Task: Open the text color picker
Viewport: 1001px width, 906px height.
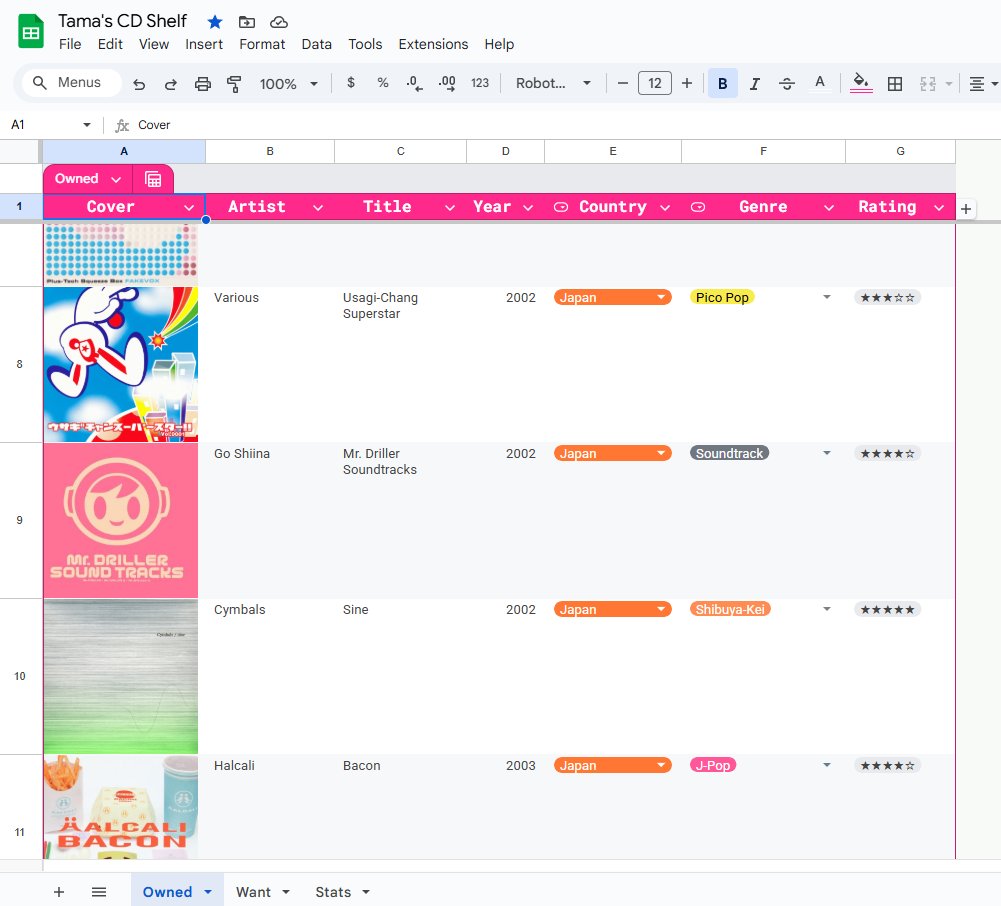Action: click(x=820, y=83)
